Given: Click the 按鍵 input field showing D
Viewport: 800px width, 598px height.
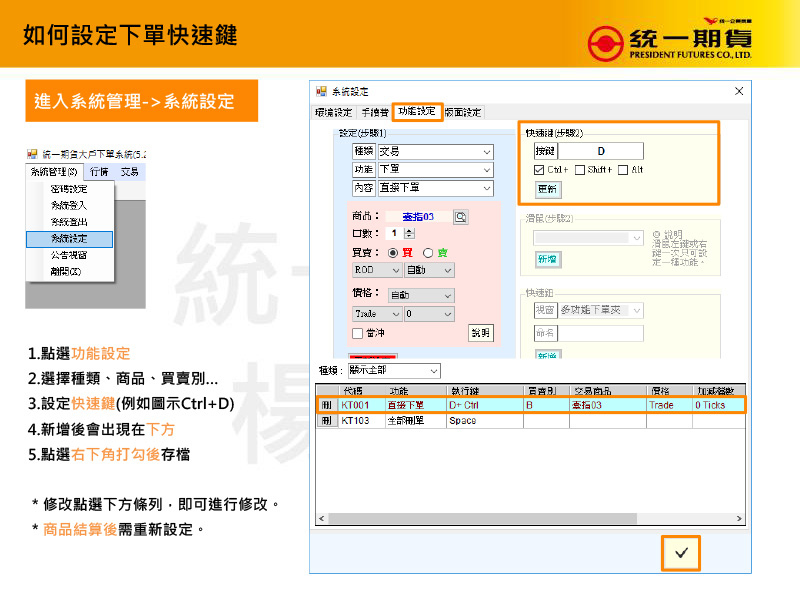Looking at the screenshot, I should click(x=601, y=152).
